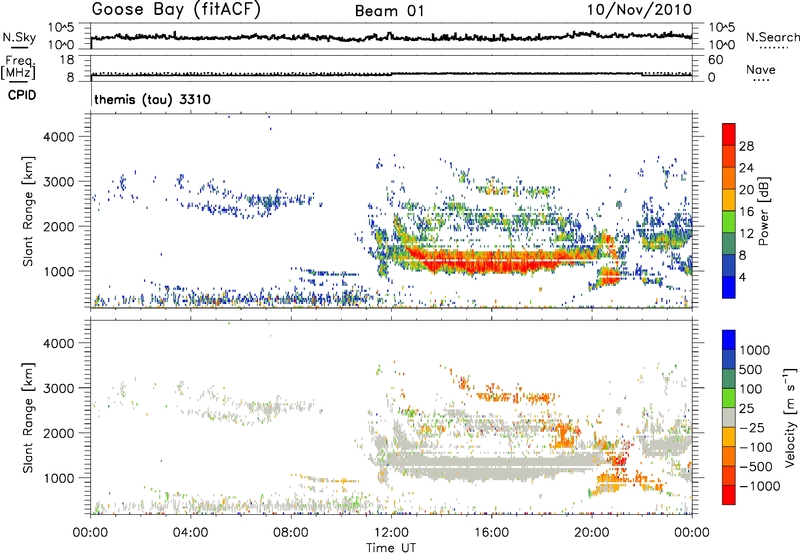Select the '100' tick on Velocity colorbar
Image resolution: width=800 pixels, height=554 pixels.
pyautogui.click(x=752, y=389)
